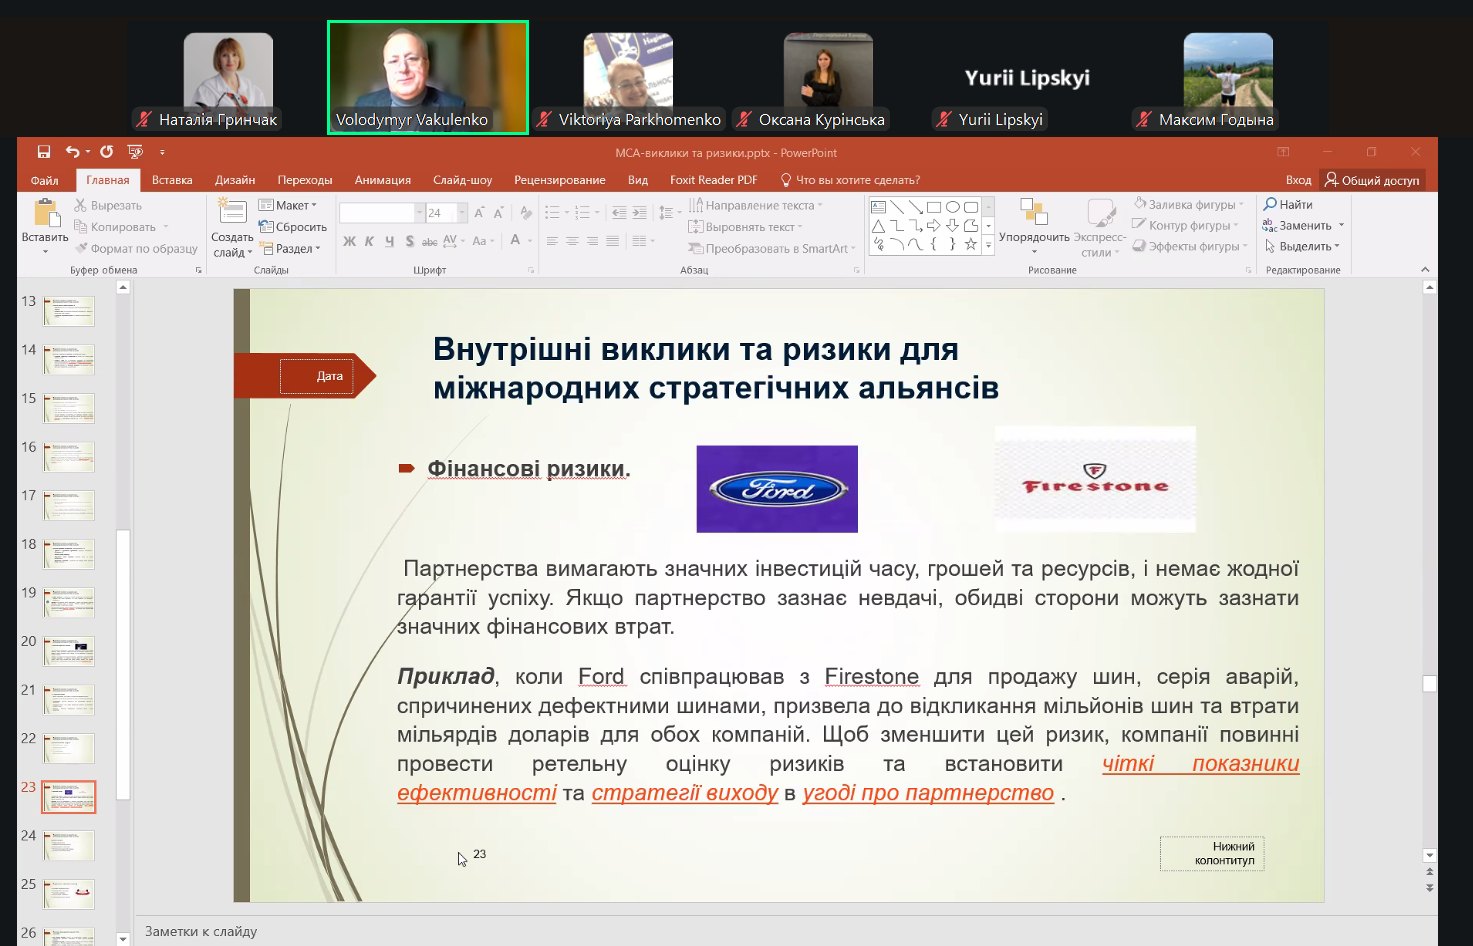The image size is (1473, 946).
Task: Click the Undo arrow icon
Action: (72, 152)
